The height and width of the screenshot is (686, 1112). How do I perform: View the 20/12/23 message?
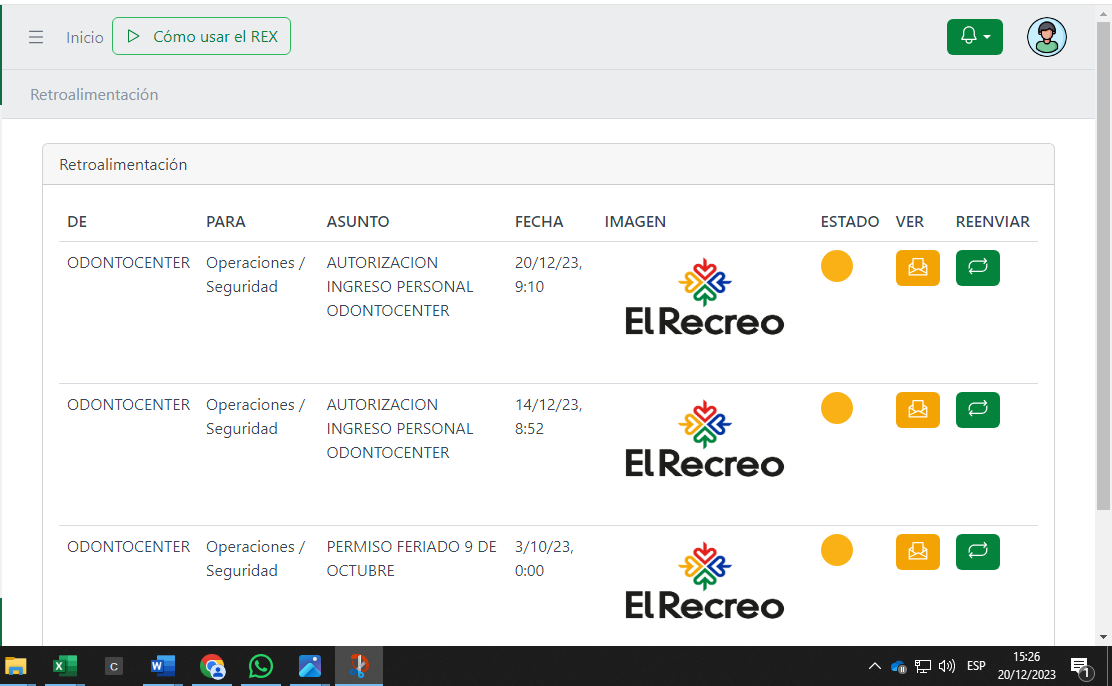[918, 268]
